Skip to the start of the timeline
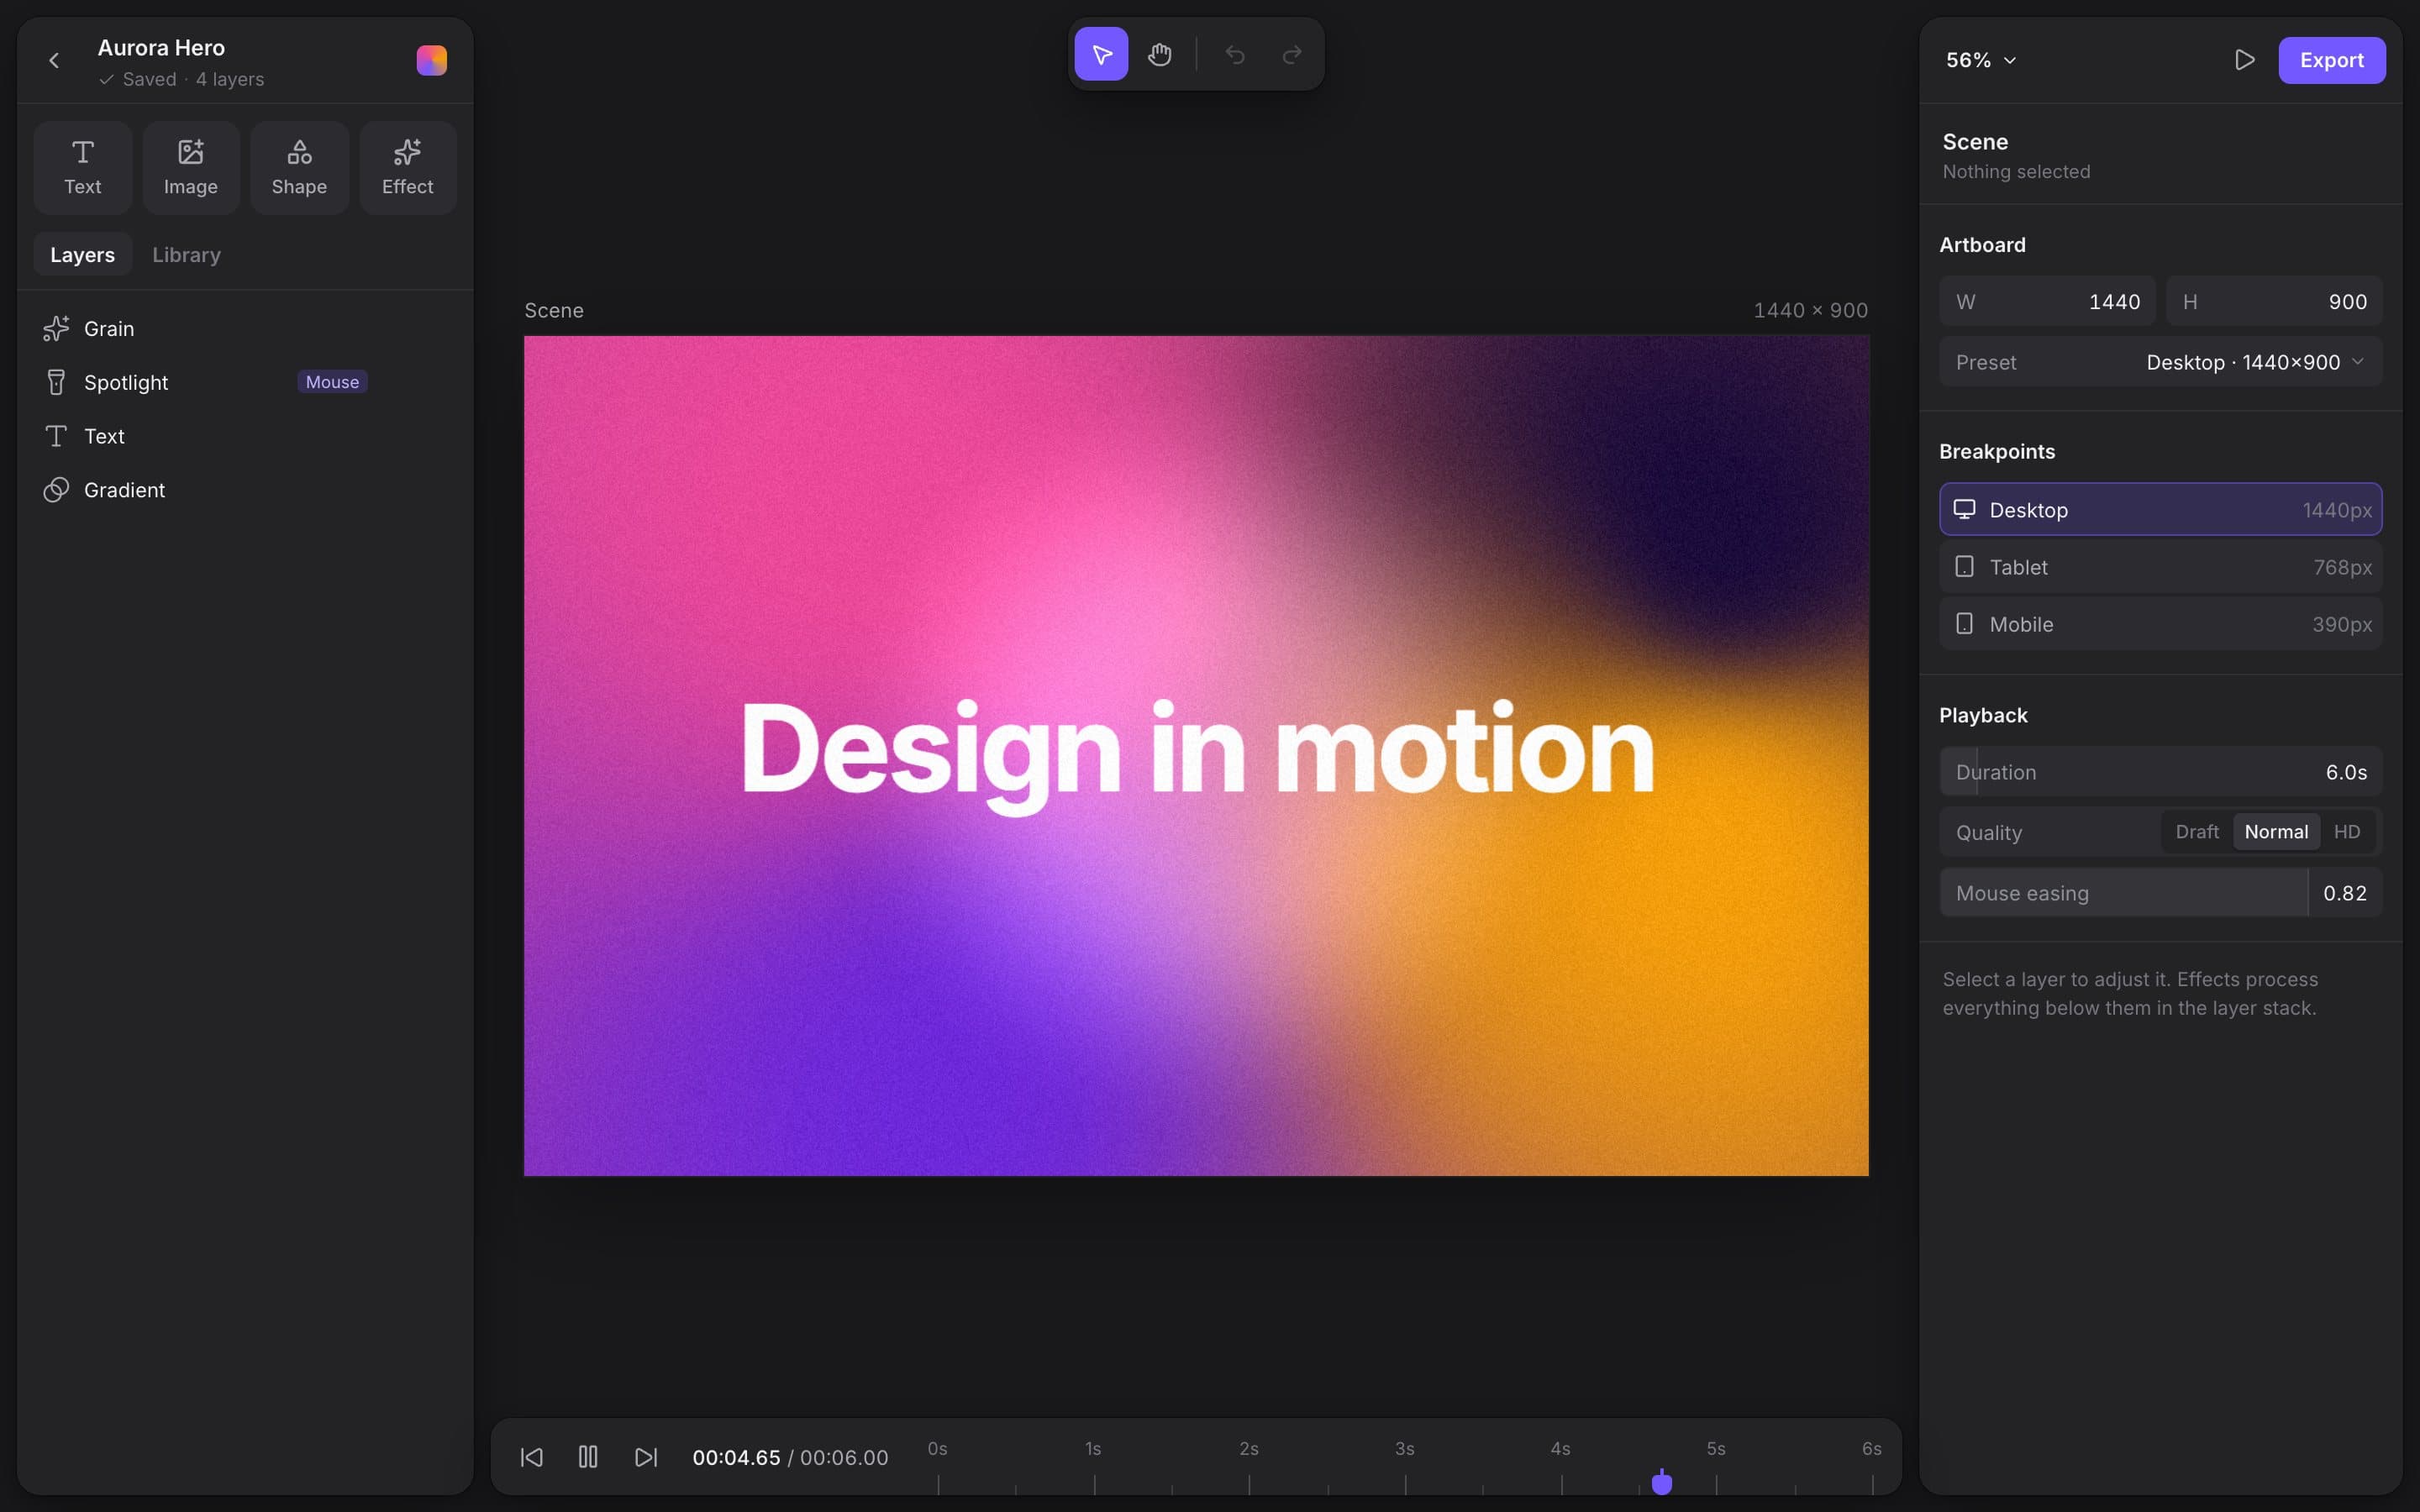Viewport: 2420px width, 1512px height. tap(532, 1457)
